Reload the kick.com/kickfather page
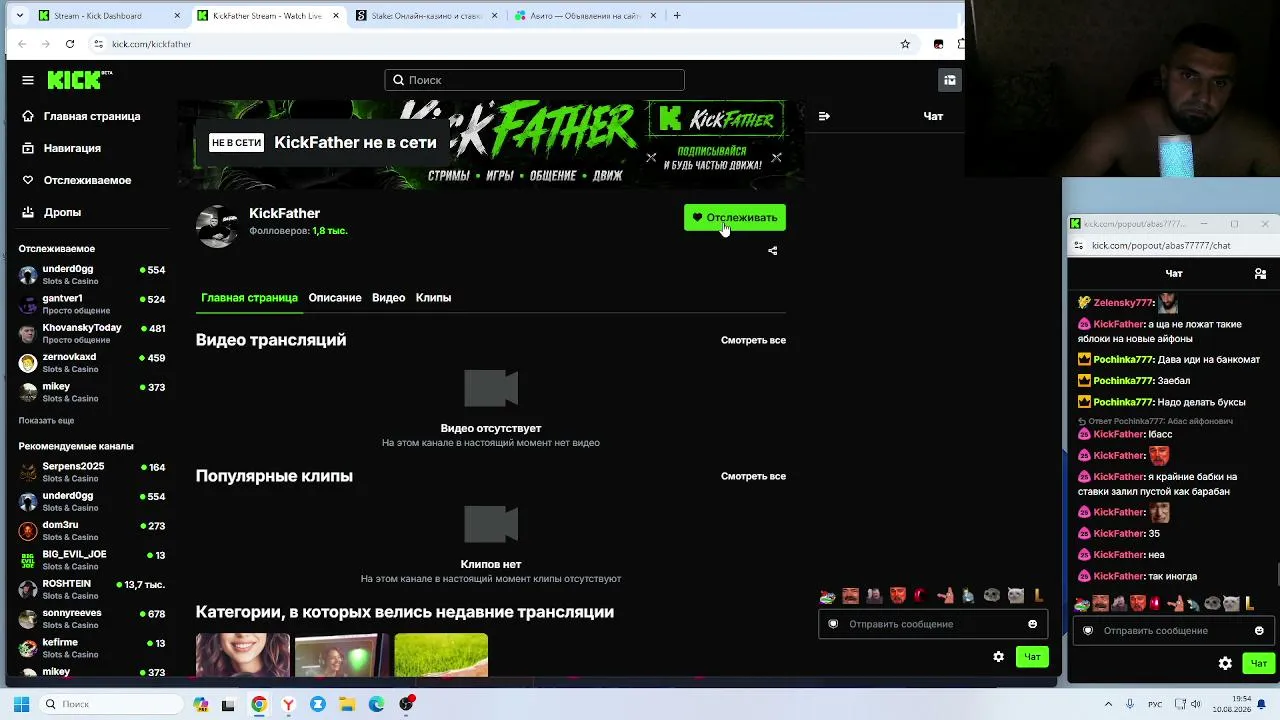 pyautogui.click(x=70, y=44)
